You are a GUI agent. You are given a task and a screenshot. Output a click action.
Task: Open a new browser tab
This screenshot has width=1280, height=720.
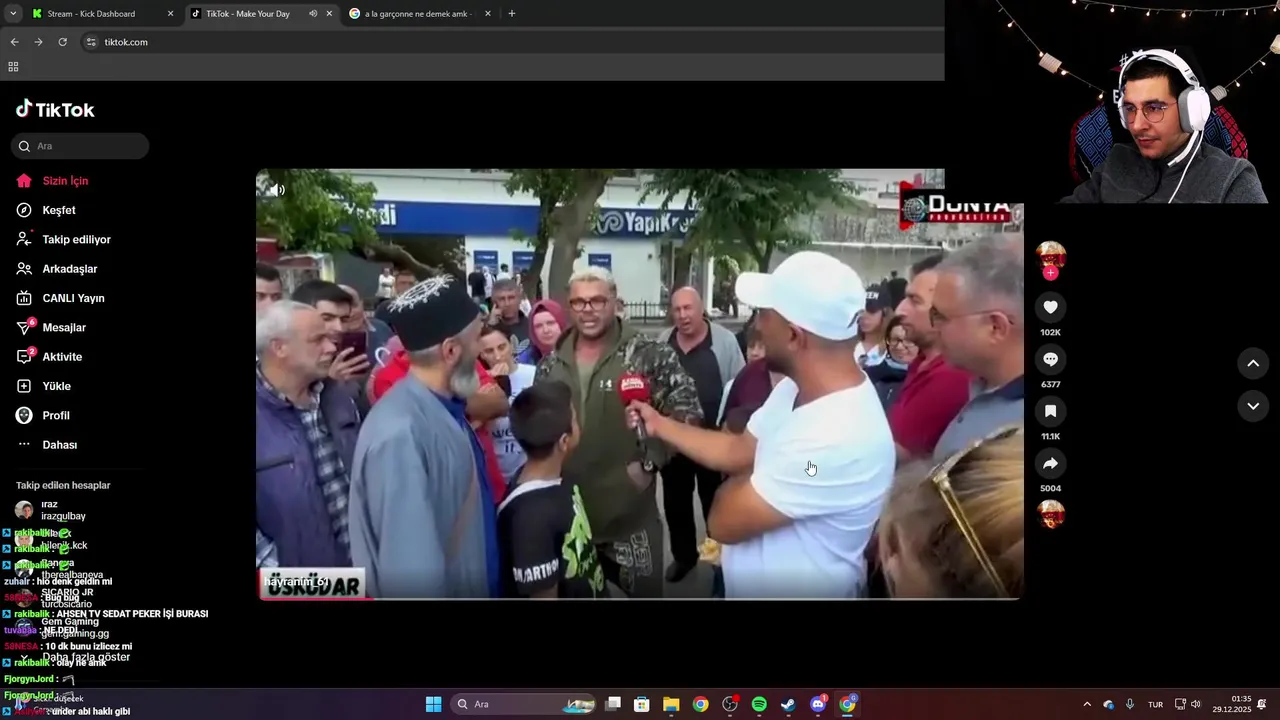[512, 14]
